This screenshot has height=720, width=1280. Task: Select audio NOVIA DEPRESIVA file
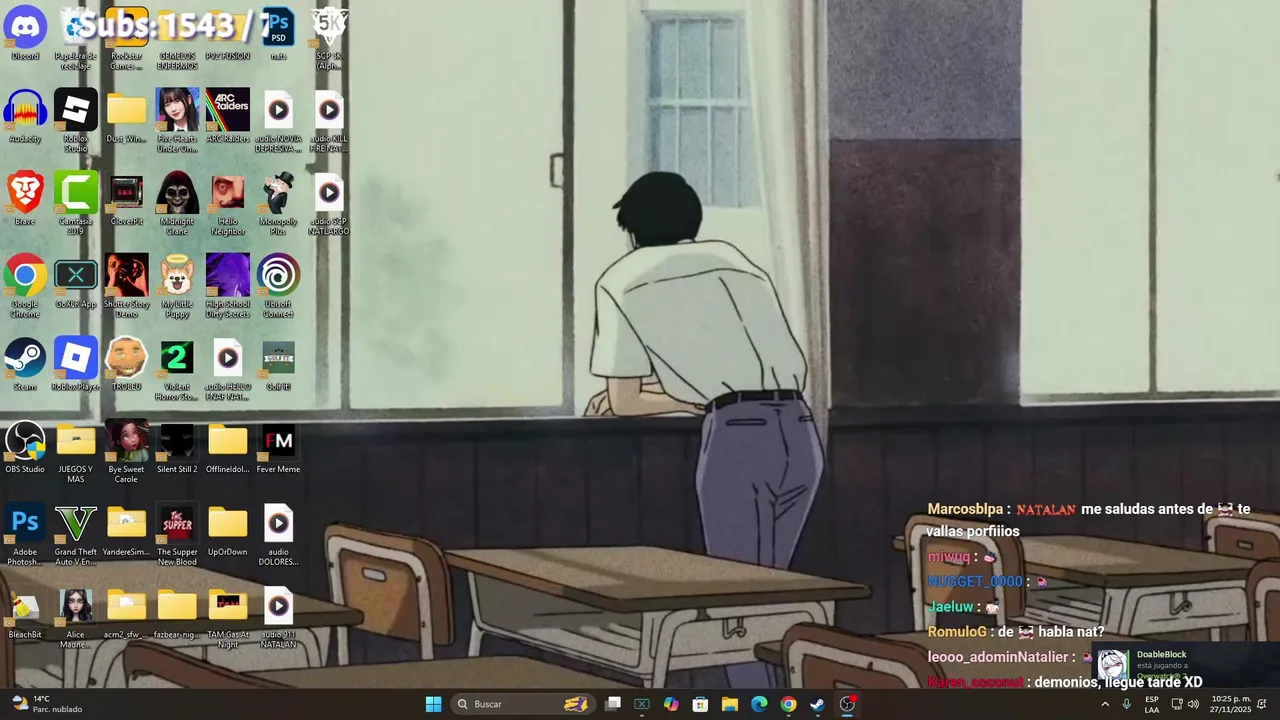coord(278,120)
